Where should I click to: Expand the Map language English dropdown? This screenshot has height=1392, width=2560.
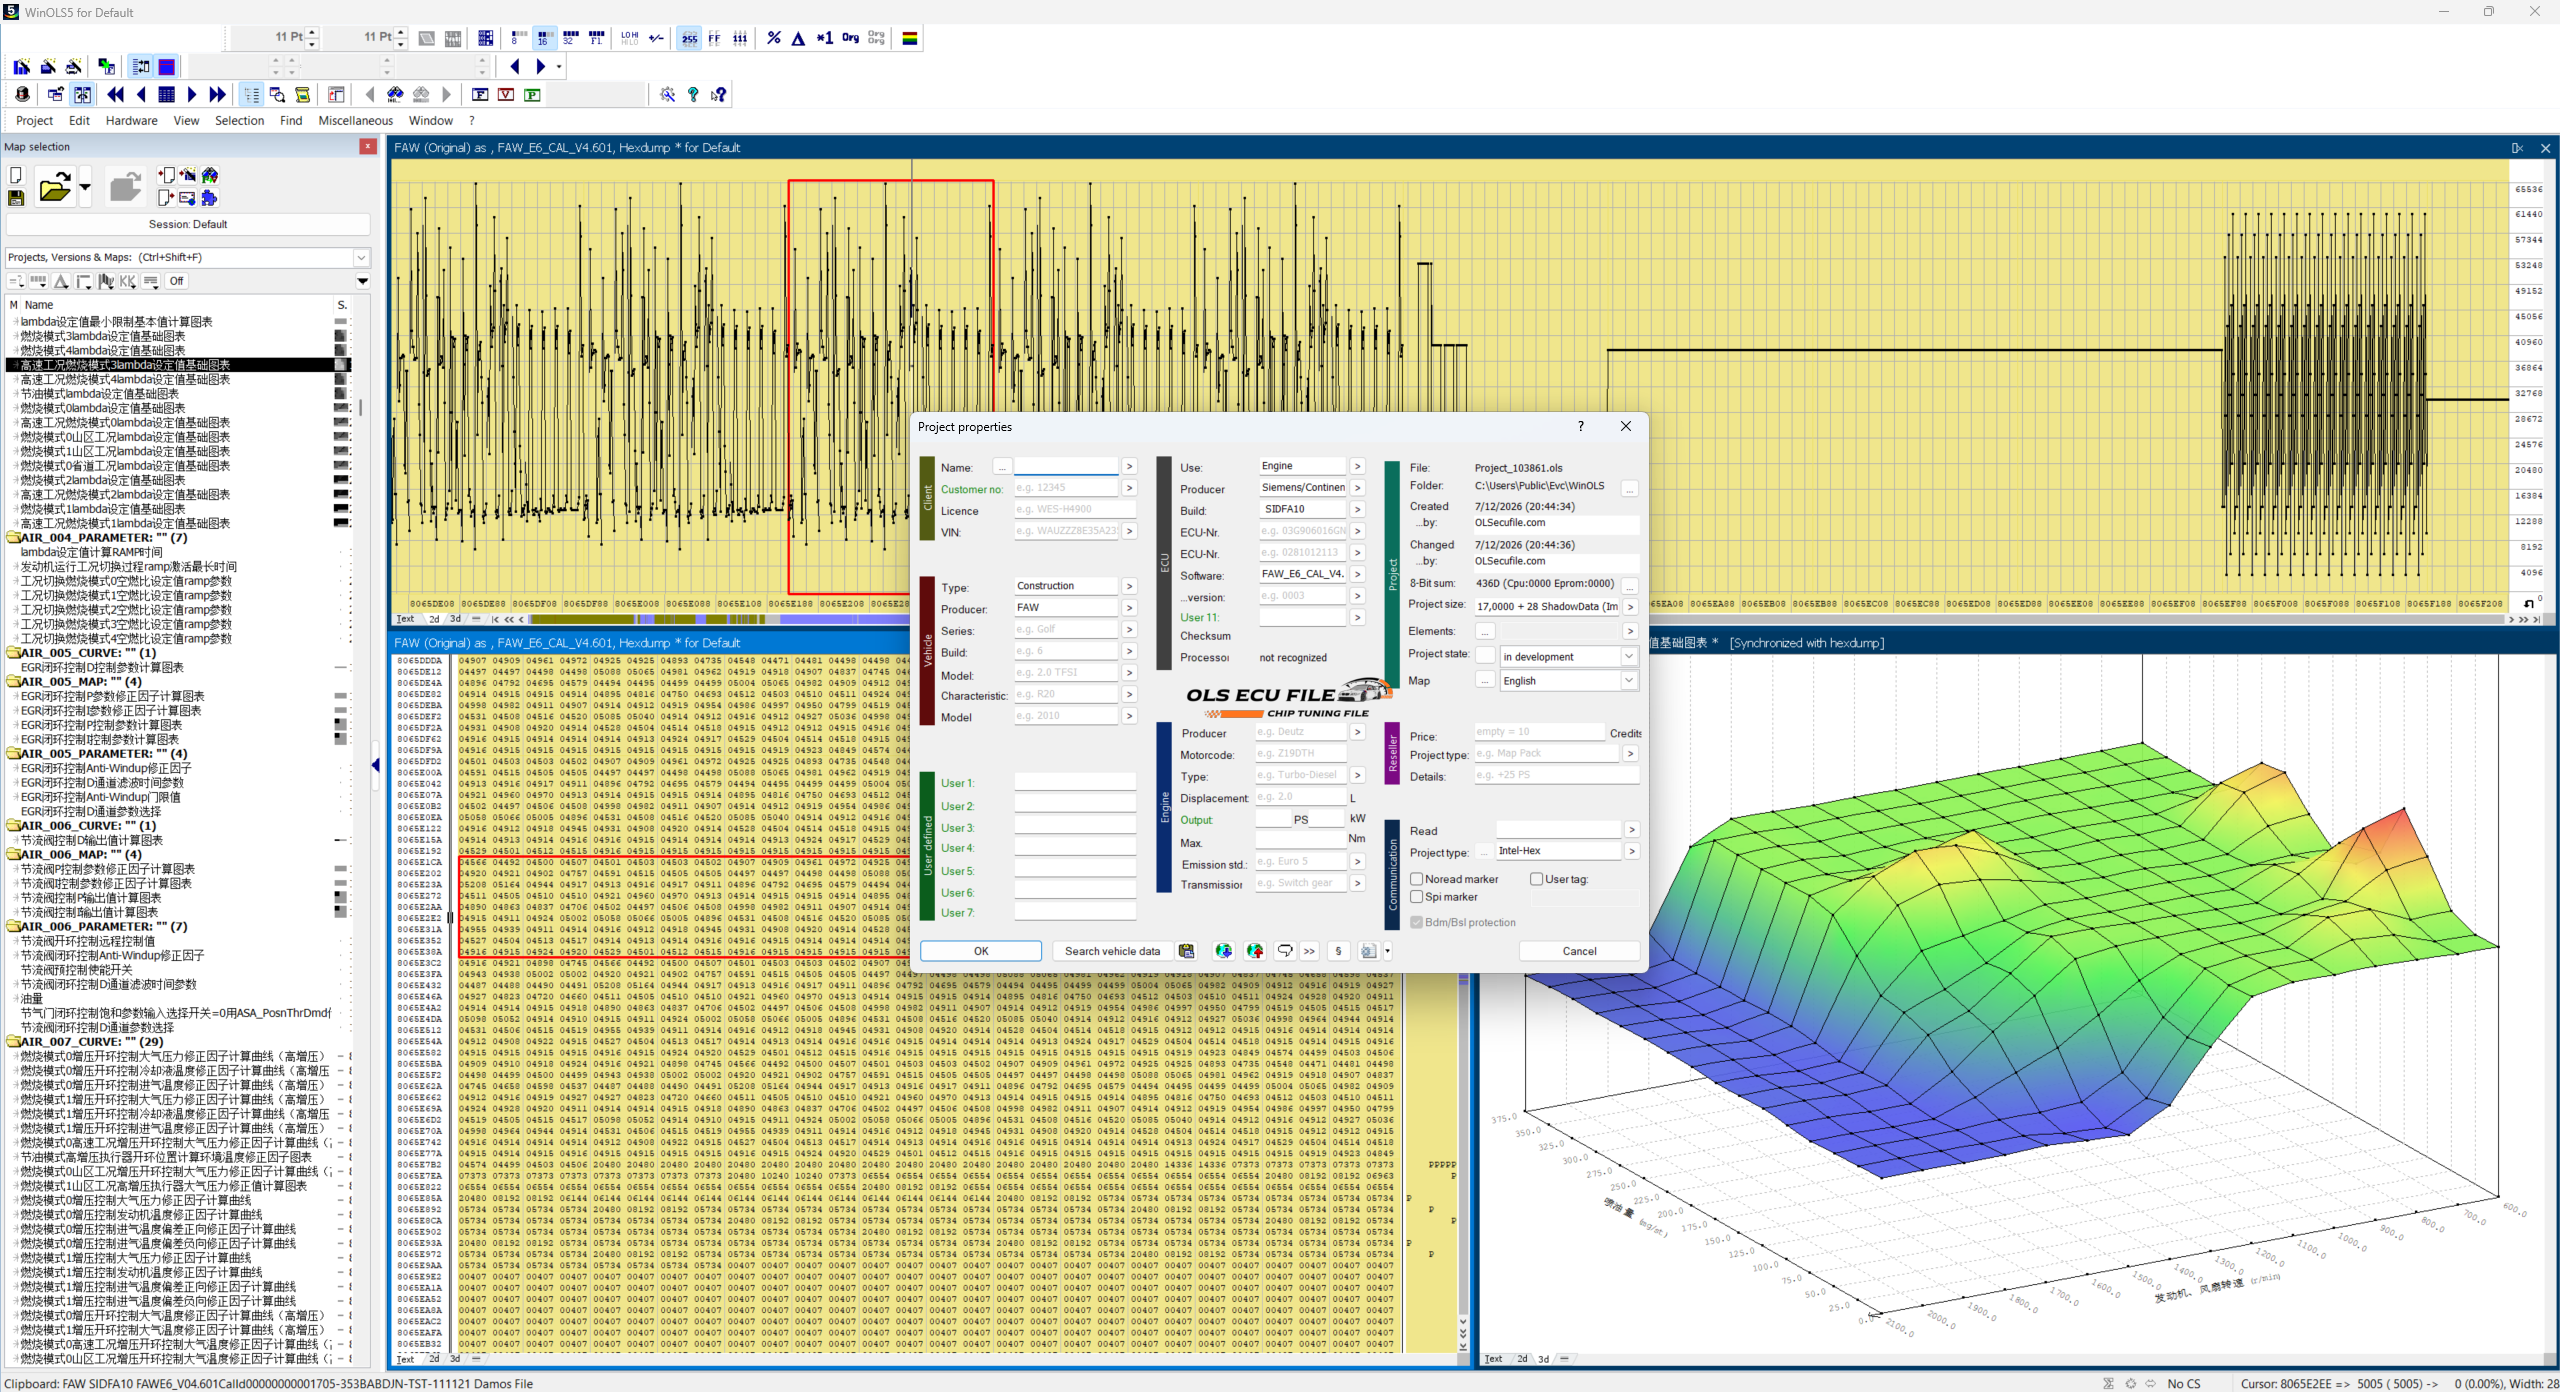1567,680
